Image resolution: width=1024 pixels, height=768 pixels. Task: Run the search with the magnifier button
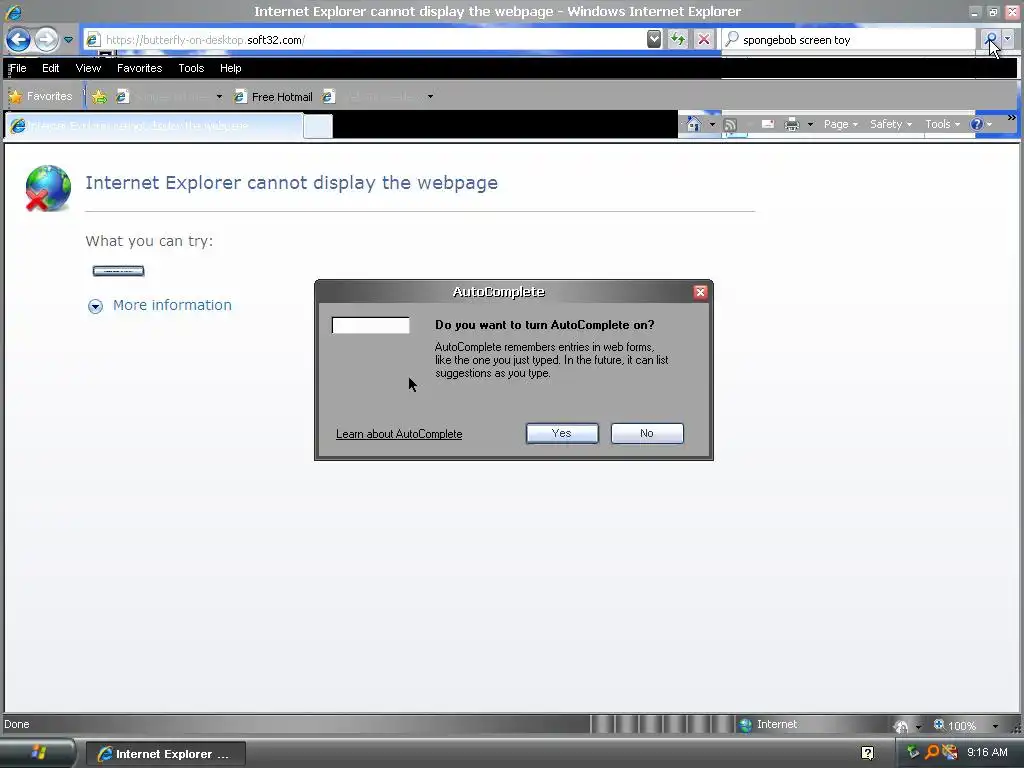(x=991, y=39)
